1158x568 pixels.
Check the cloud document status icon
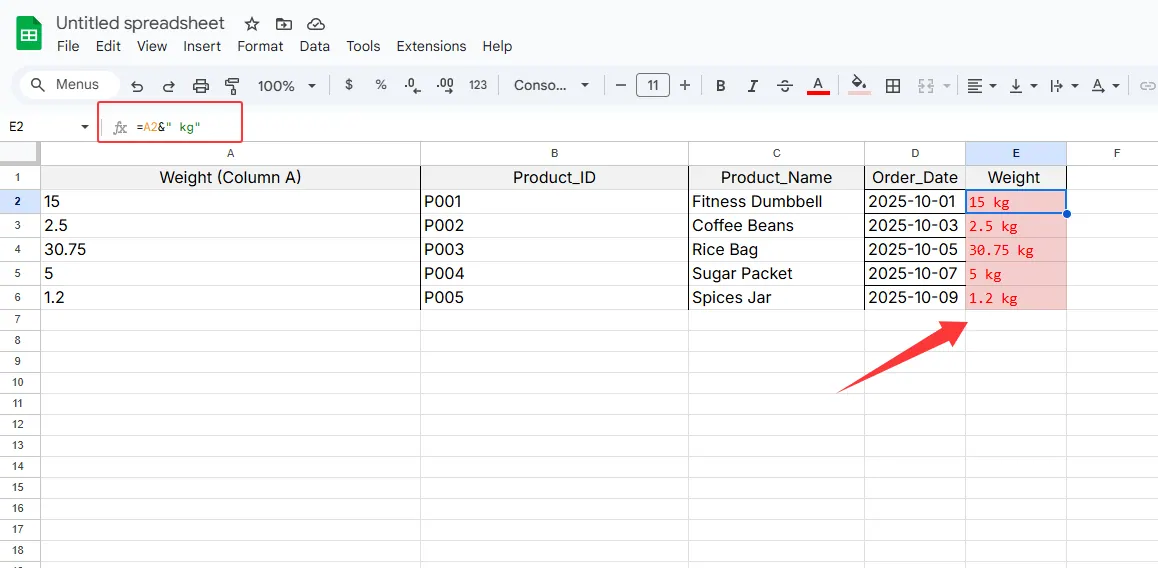click(x=316, y=23)
